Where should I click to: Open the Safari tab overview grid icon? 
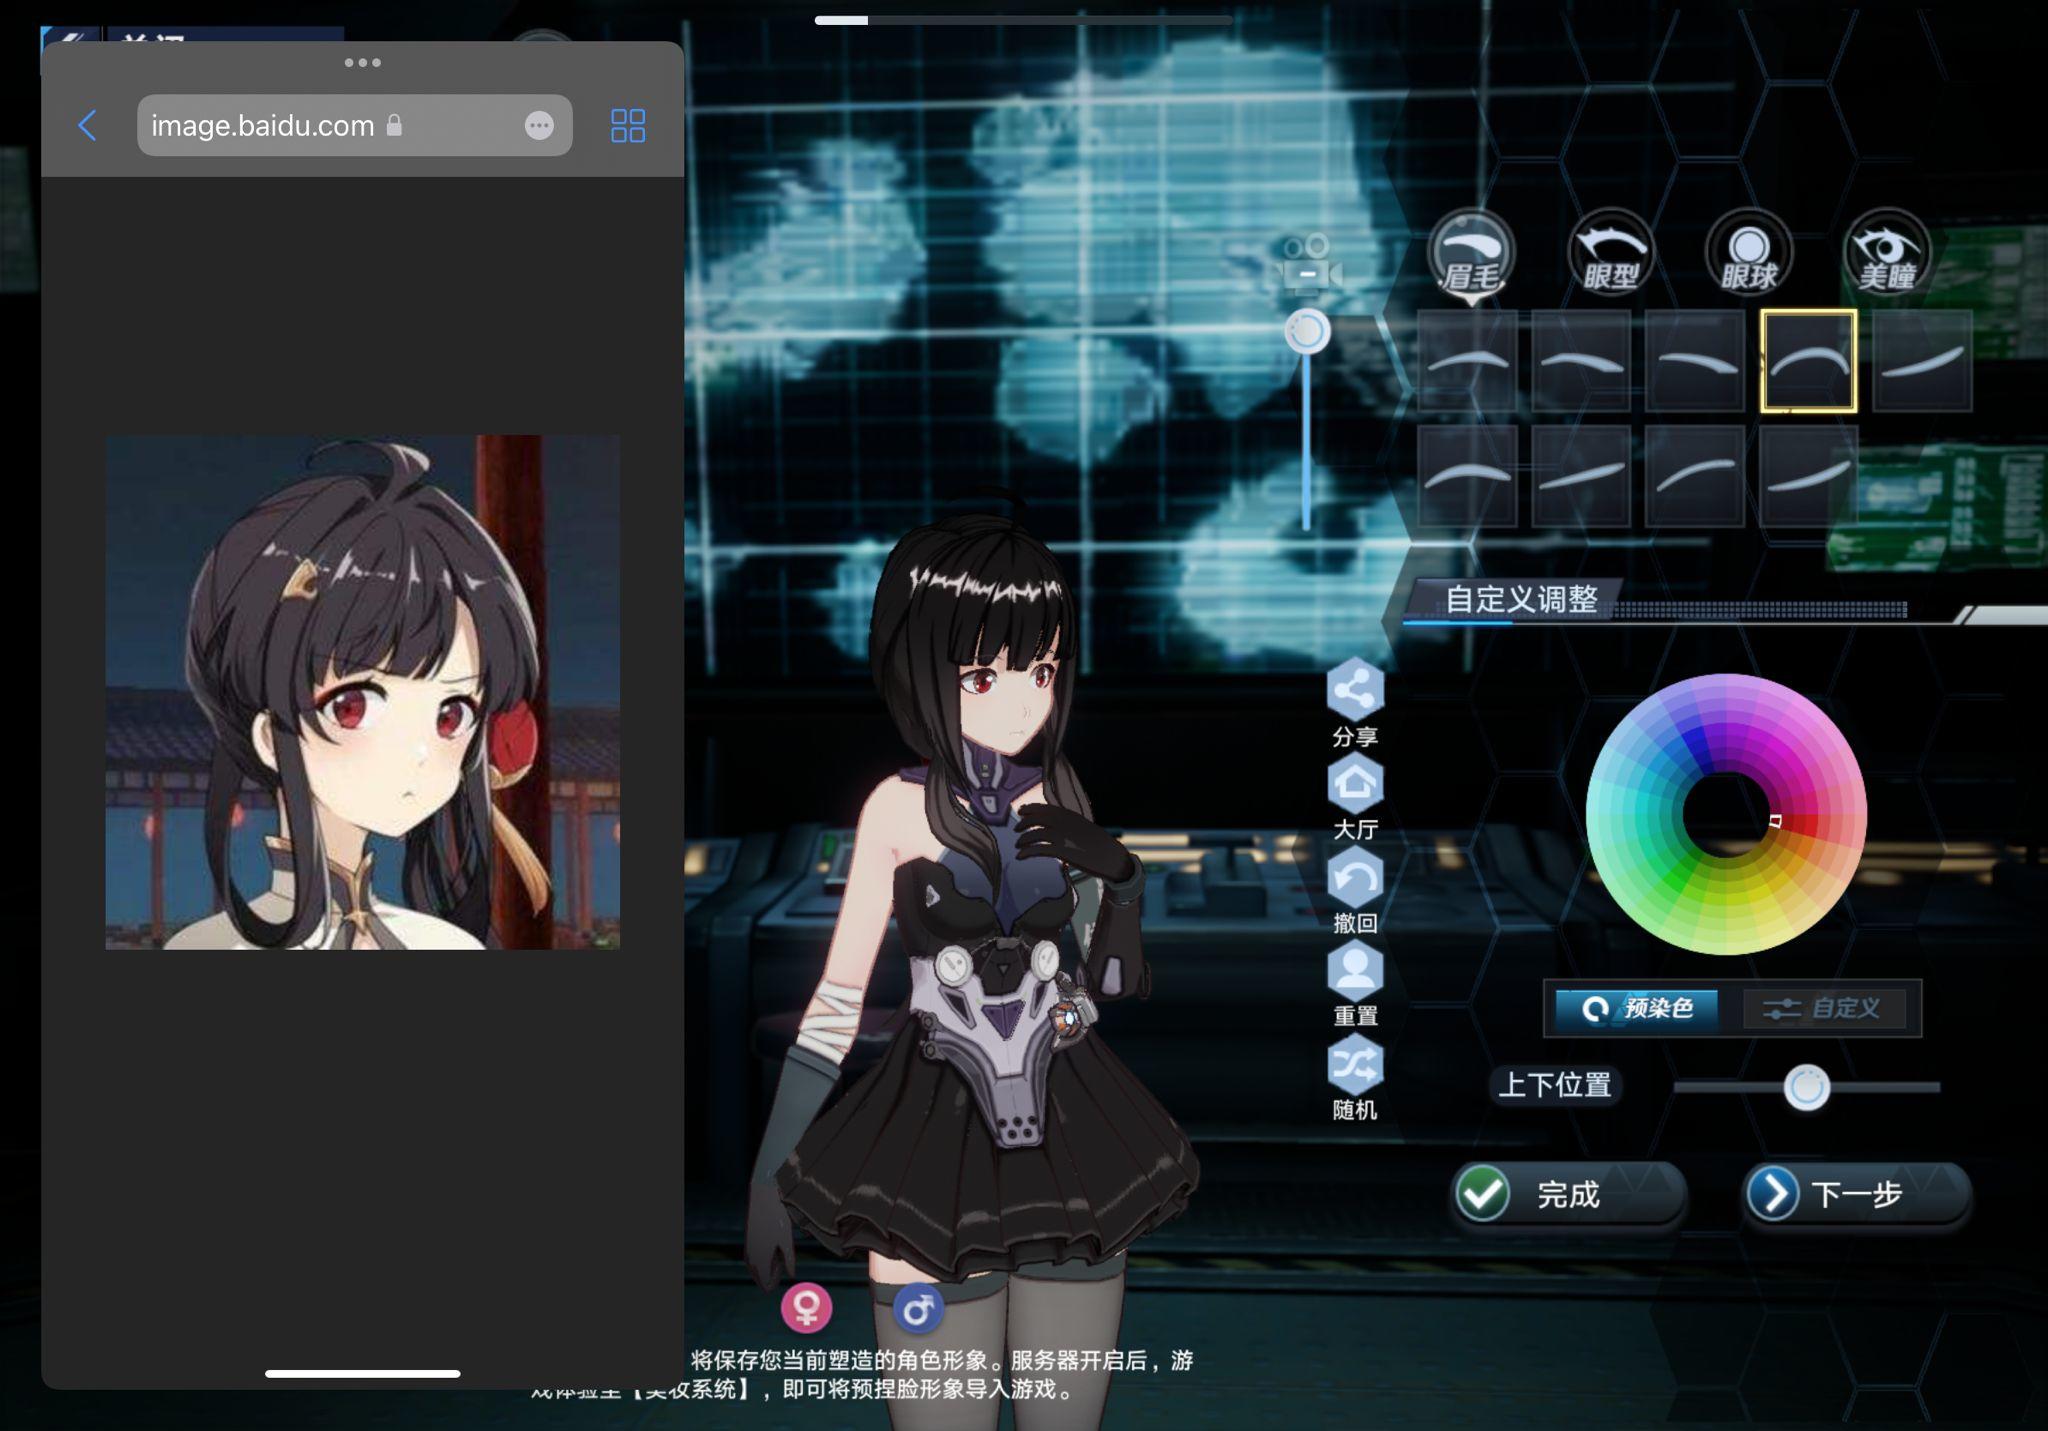tap(628, 126)
